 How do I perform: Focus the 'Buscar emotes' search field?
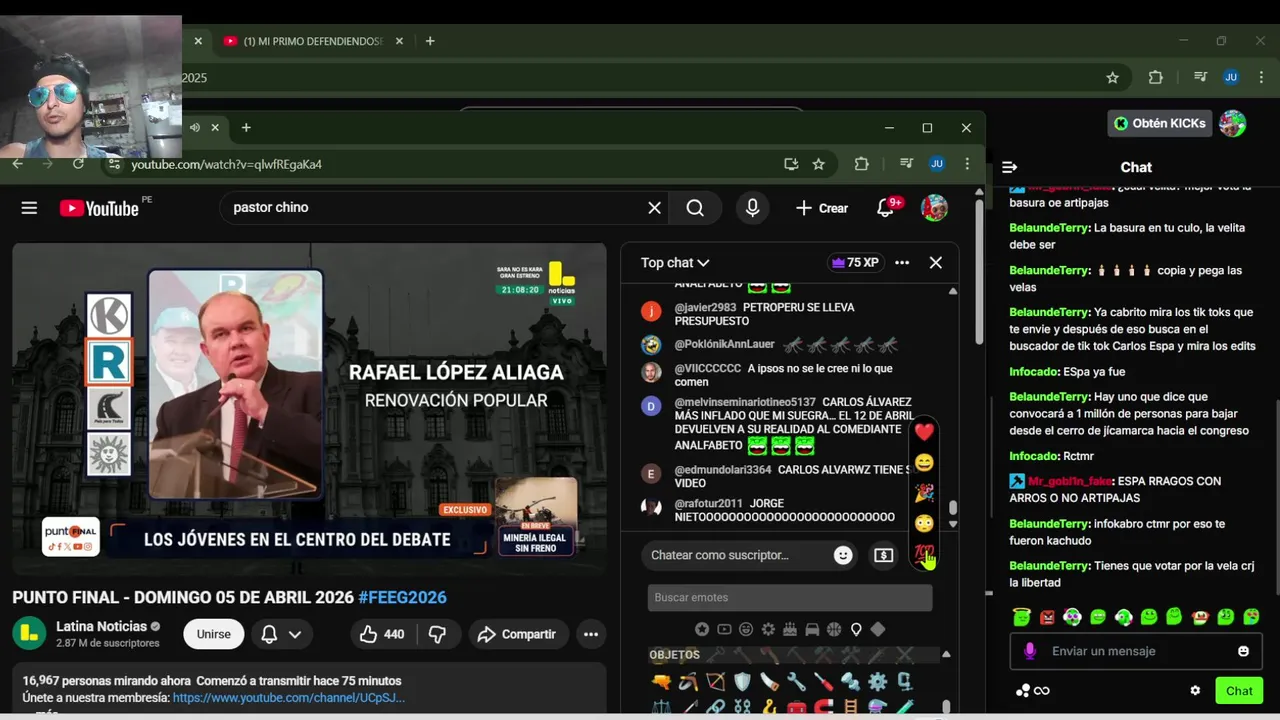point(790,598)
